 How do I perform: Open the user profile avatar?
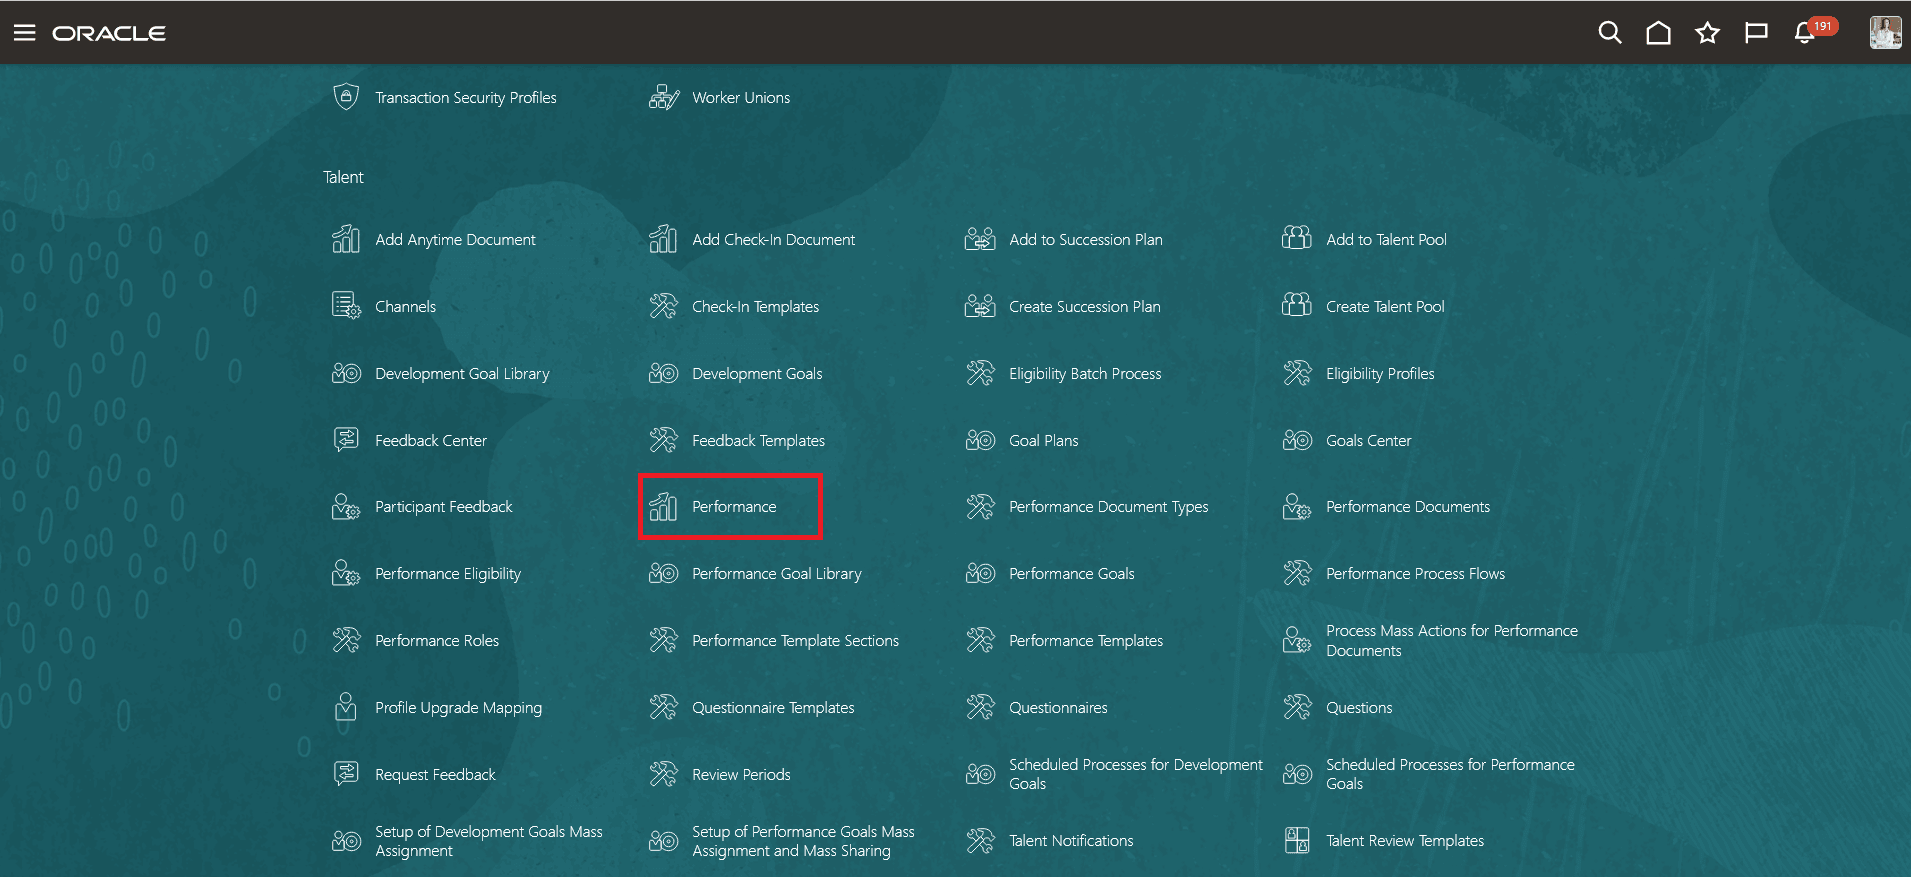click(x=1886, y=32)
